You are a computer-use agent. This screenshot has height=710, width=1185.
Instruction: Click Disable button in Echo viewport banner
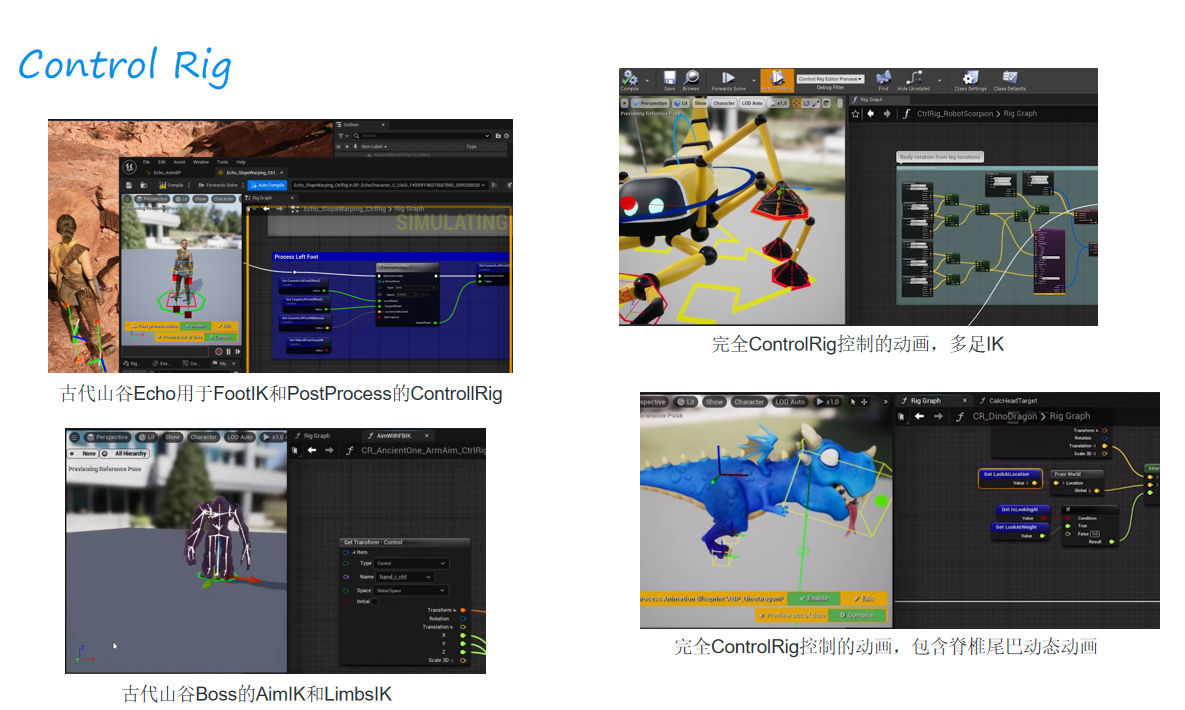pyautogui.click(x=196, y=327)
